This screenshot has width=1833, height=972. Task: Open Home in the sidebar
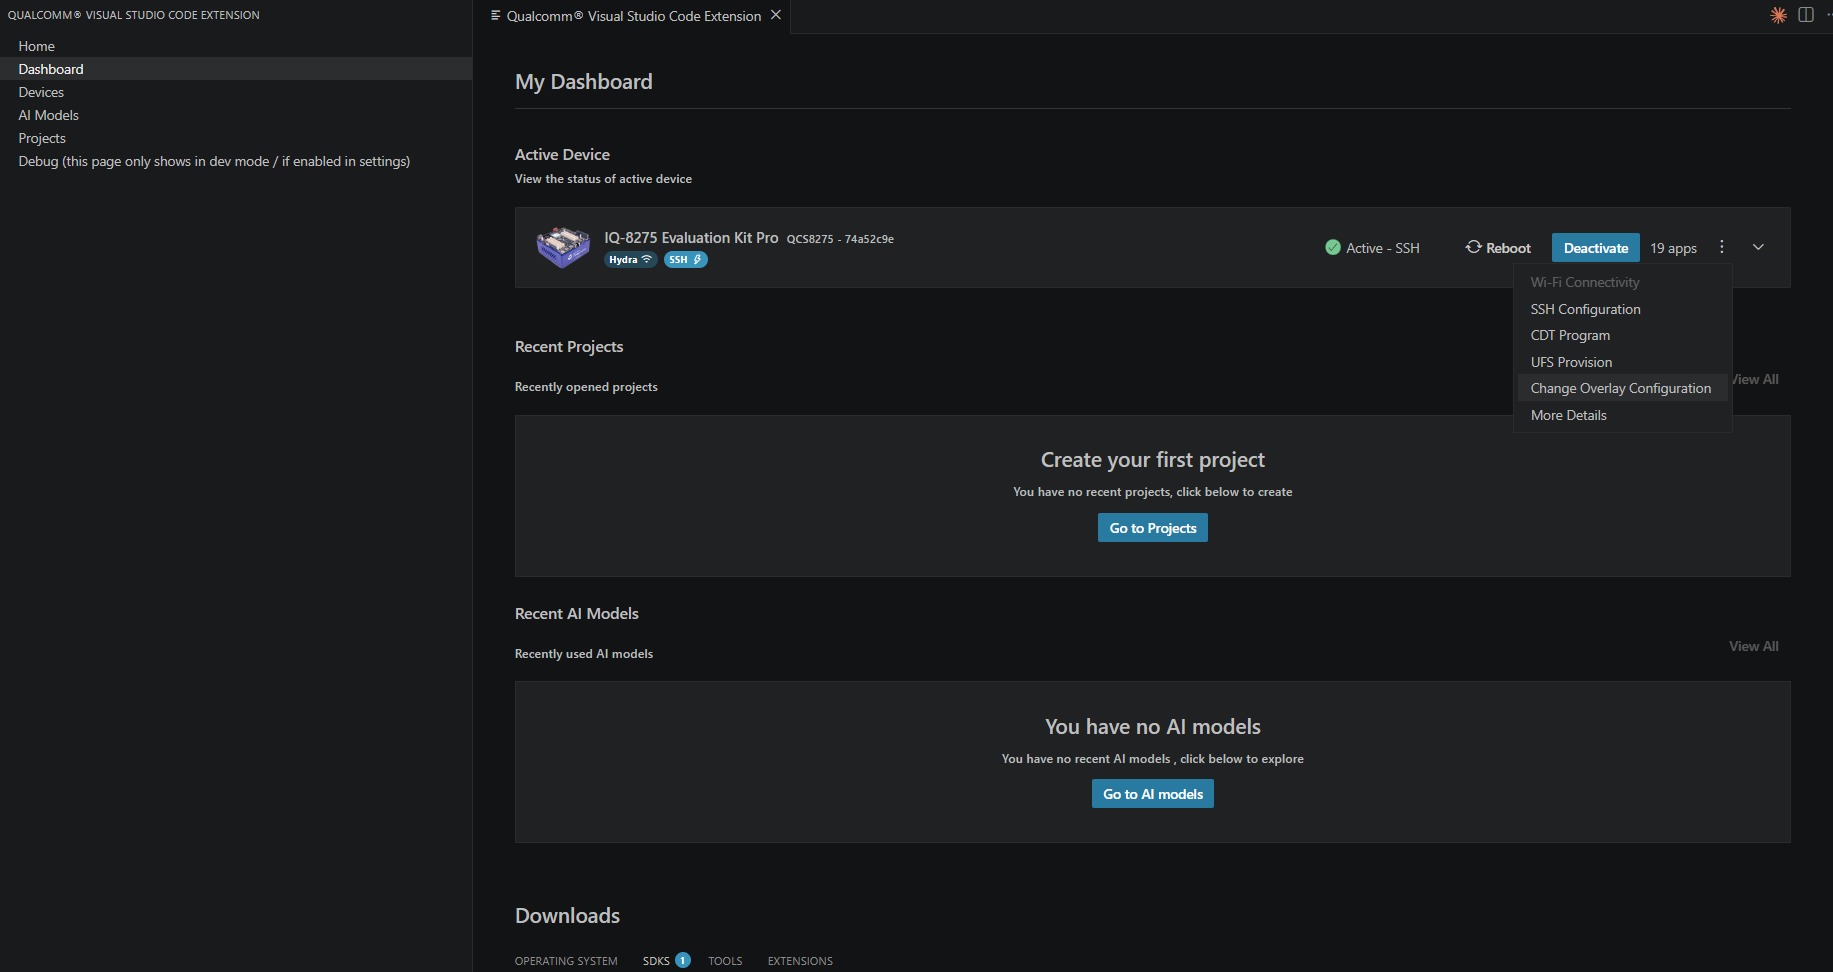[236, 46]
